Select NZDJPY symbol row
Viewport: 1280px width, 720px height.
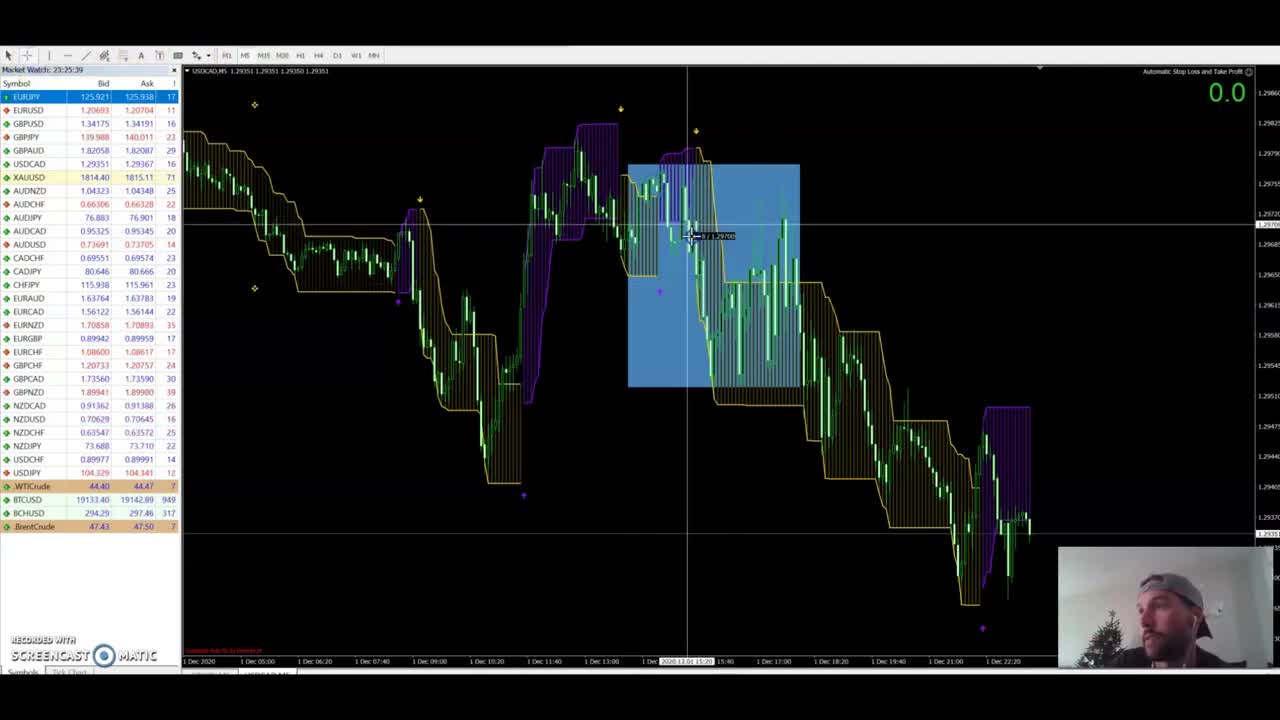[90, 446]
